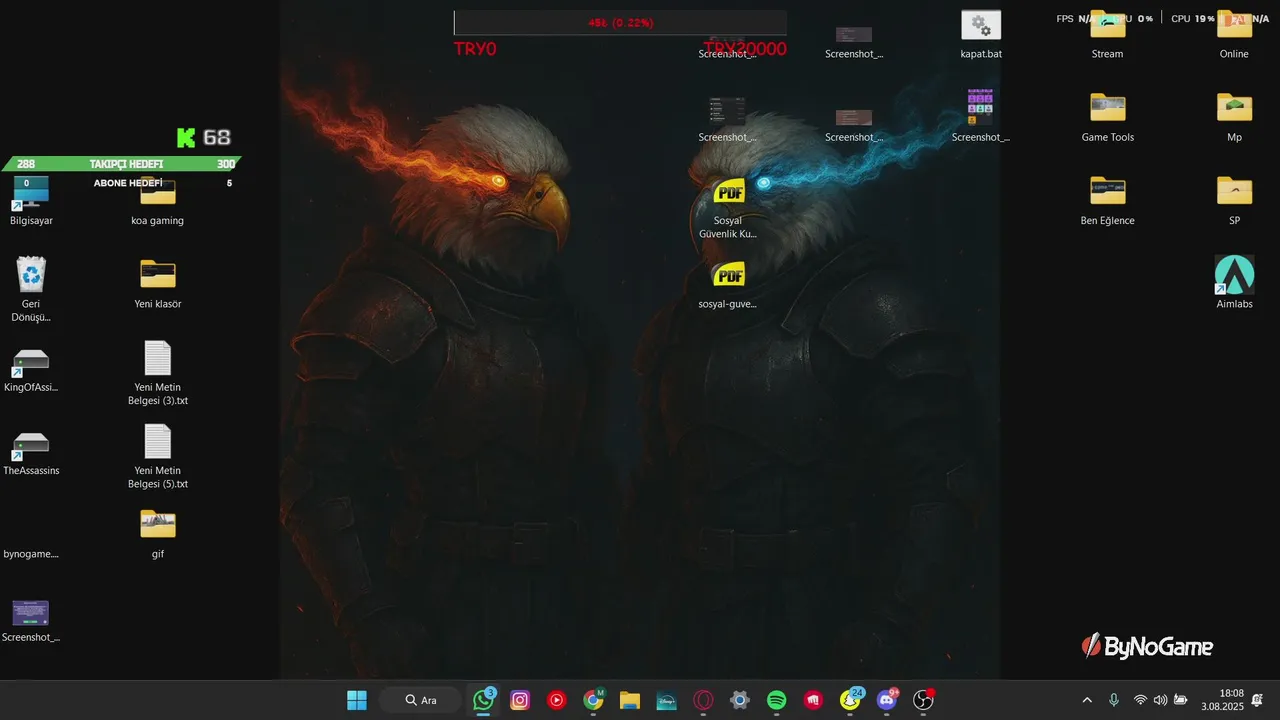This screenshot has width=1280, height=720.
Task: Select the gif folder
Action: pyautogui.click(x=158, y=534)
